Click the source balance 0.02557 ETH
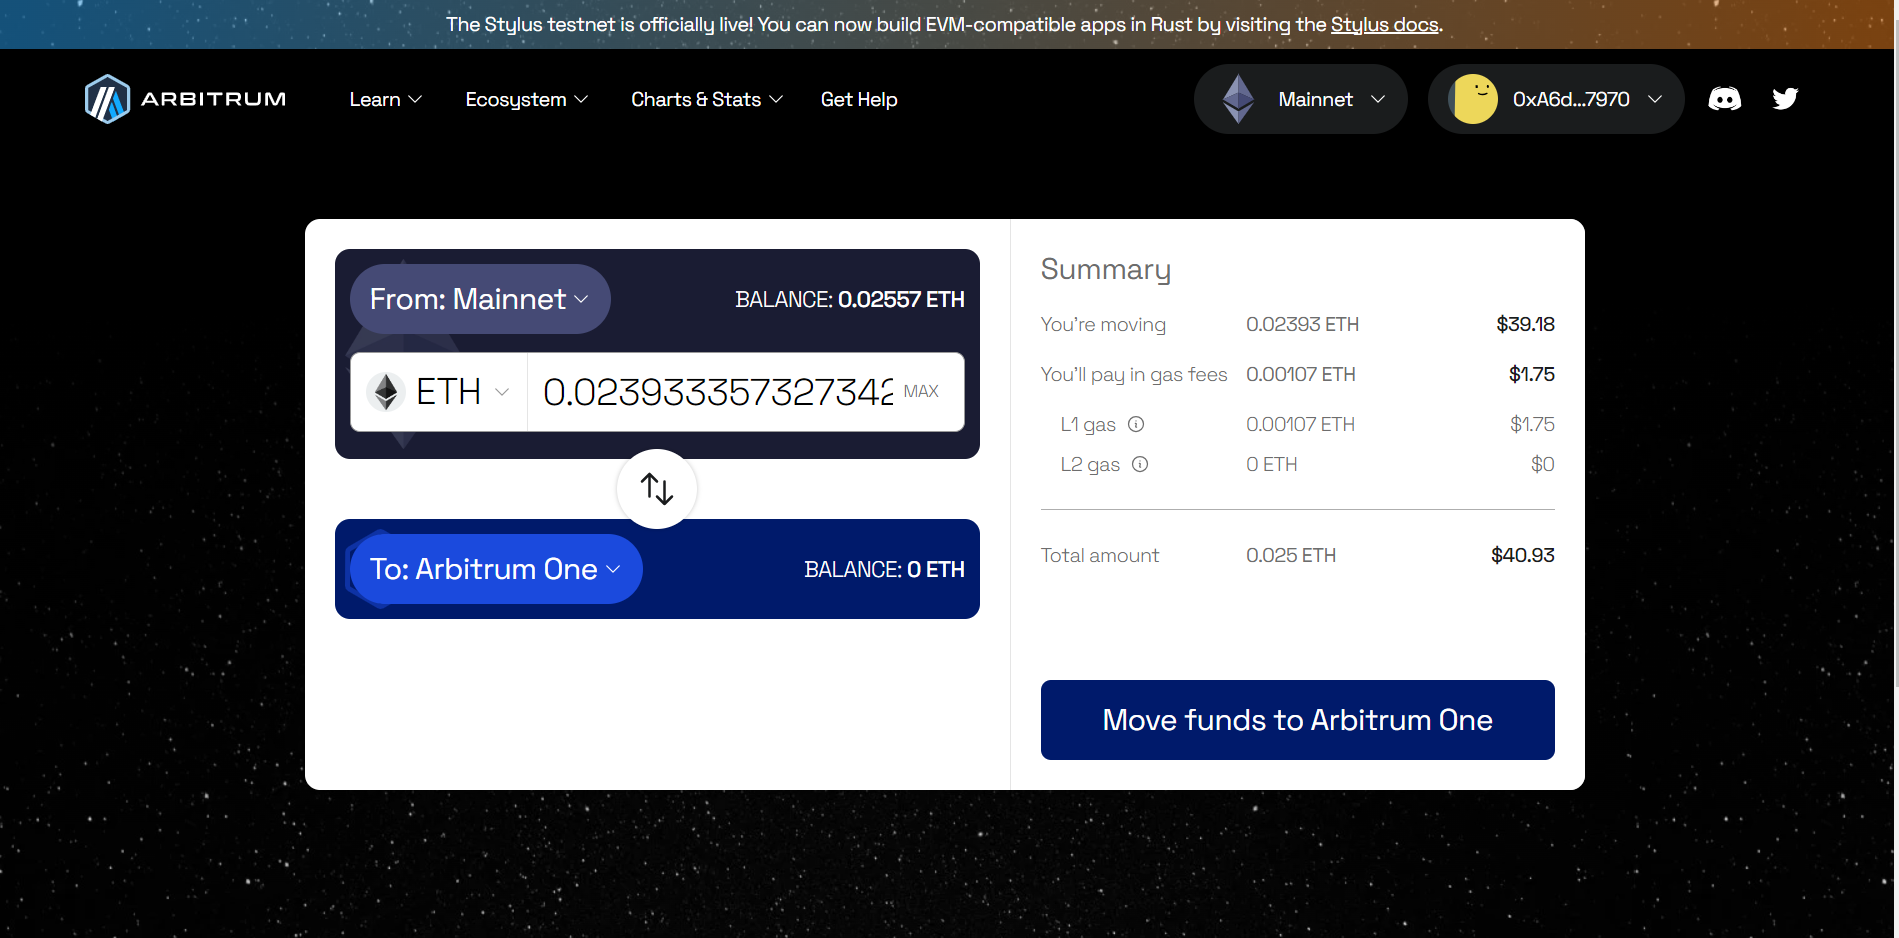The width and height of the screenshot is (1899, 938). point(901,299)
